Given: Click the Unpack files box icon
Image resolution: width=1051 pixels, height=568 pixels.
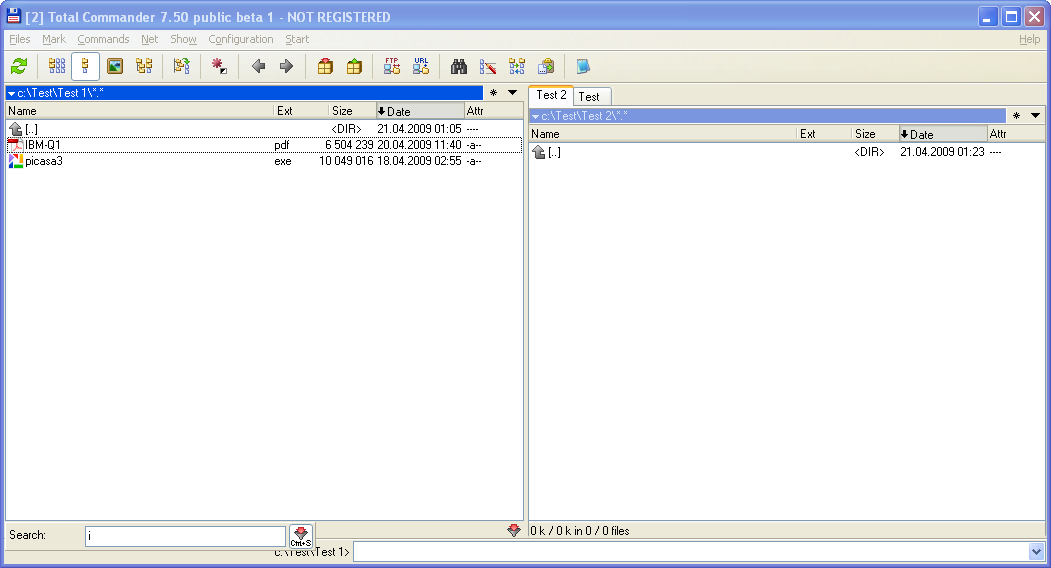Looking at the screenshot, I should pos(354,66).
